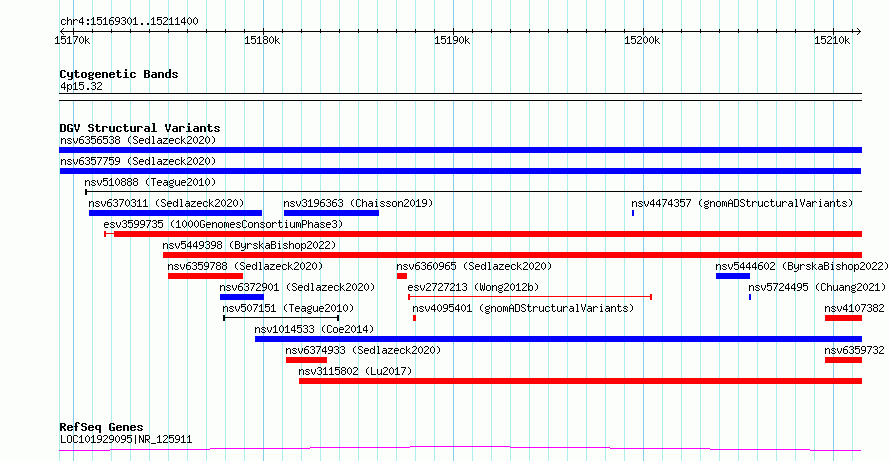Screen dimensions: 890x461
Task: Open the nsv4474357 (gnomADStructuralVariants) label
Action: 742,203
